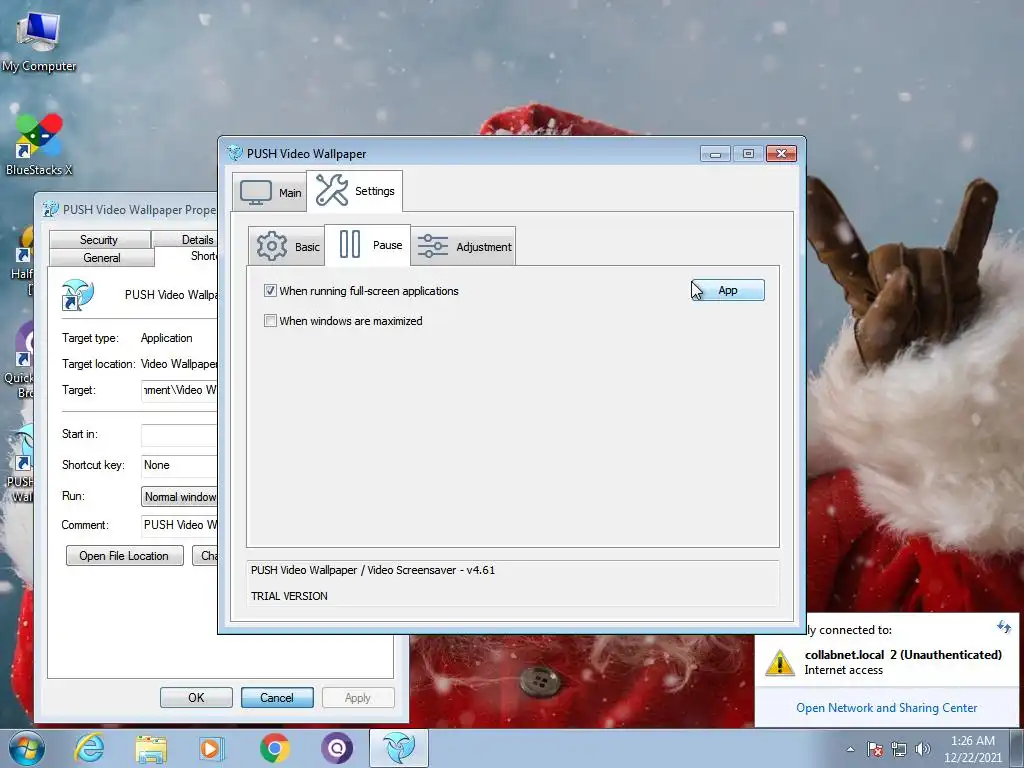The width and height of the screenshot is (1024, 768).
Task: Click the Comment input field
Action: click(x=180, y=524)
